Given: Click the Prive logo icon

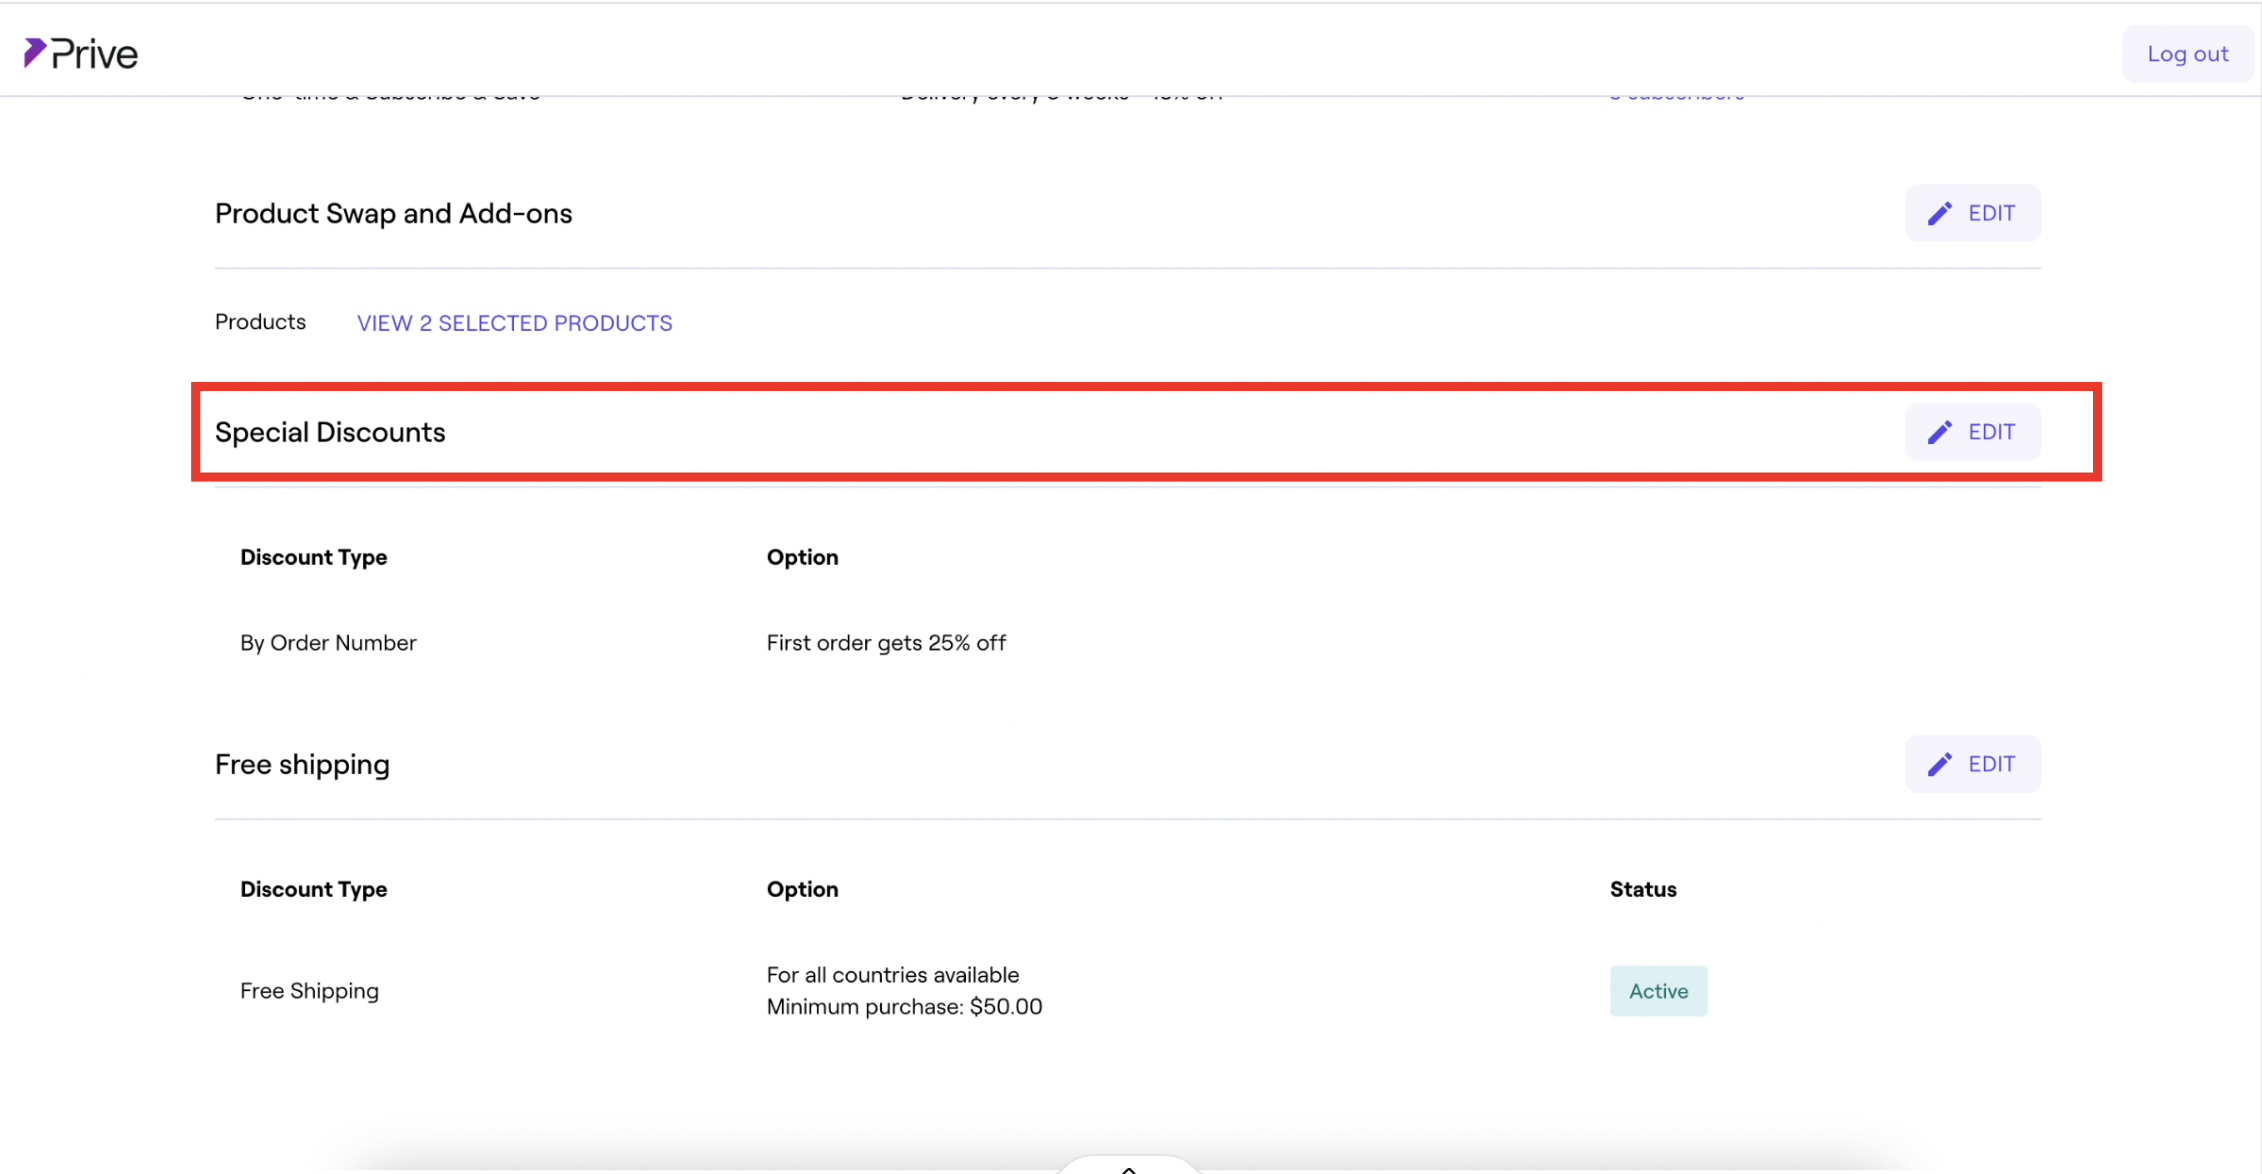Looking at the screenshot, I should (x=34, y=52).
